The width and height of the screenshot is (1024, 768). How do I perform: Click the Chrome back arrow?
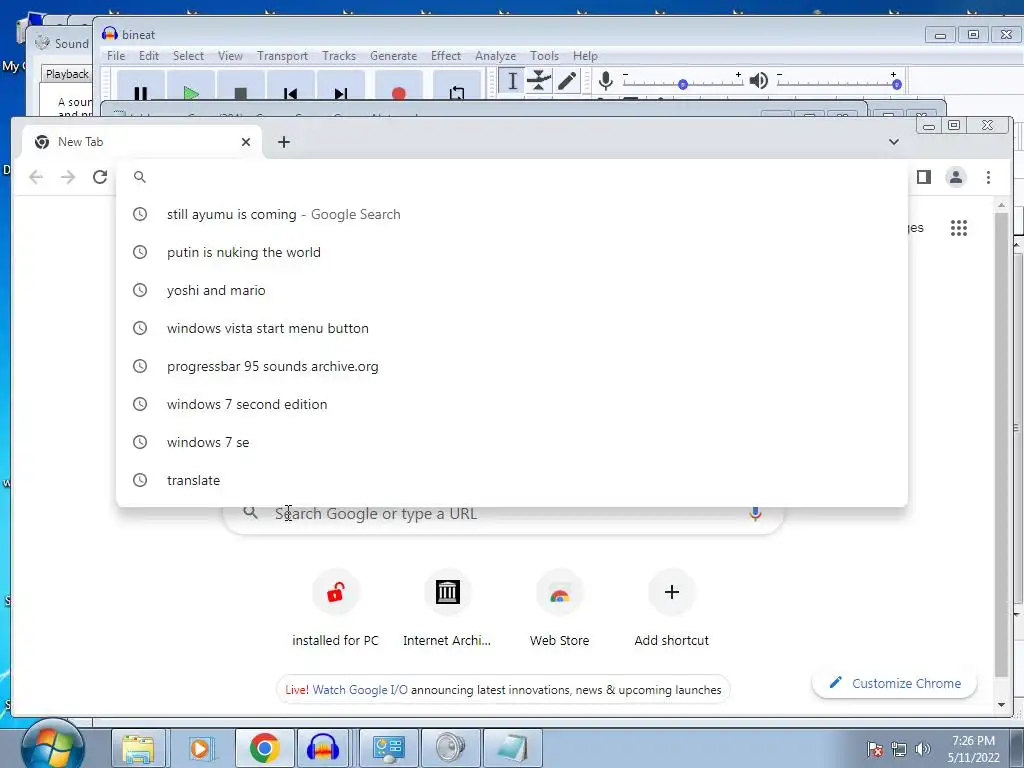(x=36, y=177)
